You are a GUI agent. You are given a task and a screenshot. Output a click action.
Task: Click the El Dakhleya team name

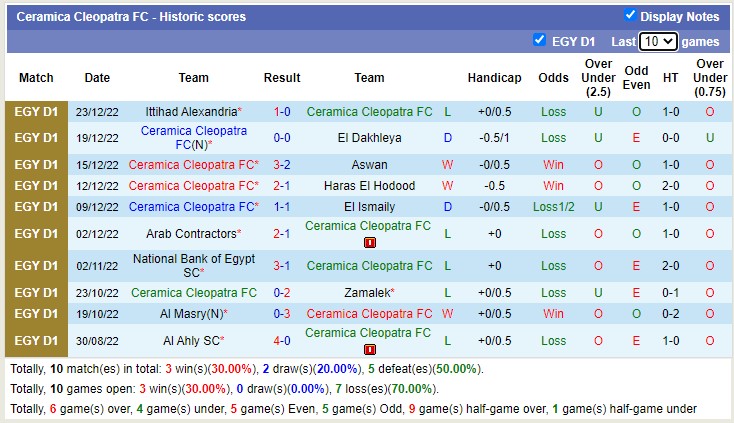tap(368, 138)
